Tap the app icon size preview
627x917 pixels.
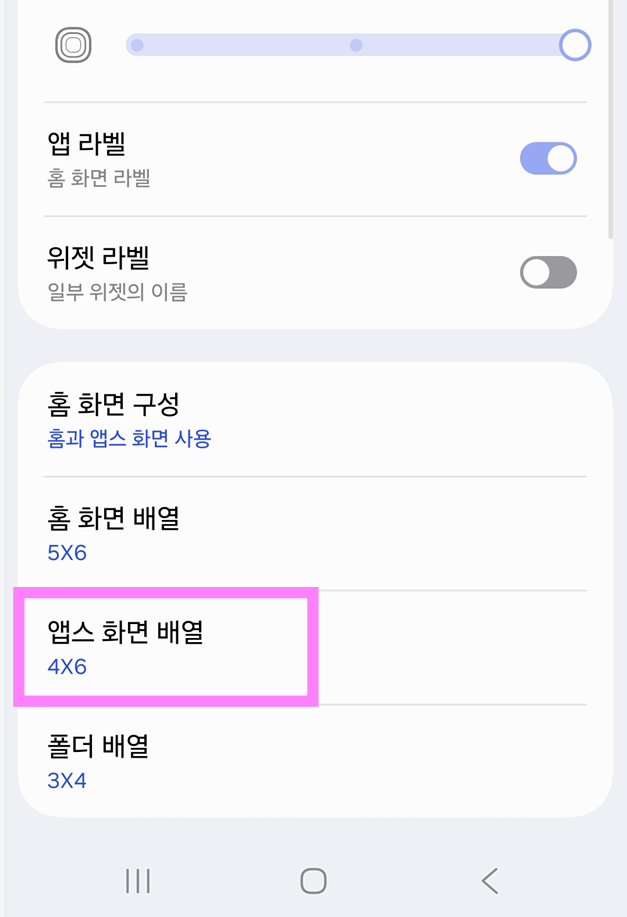tap(70, 44)
